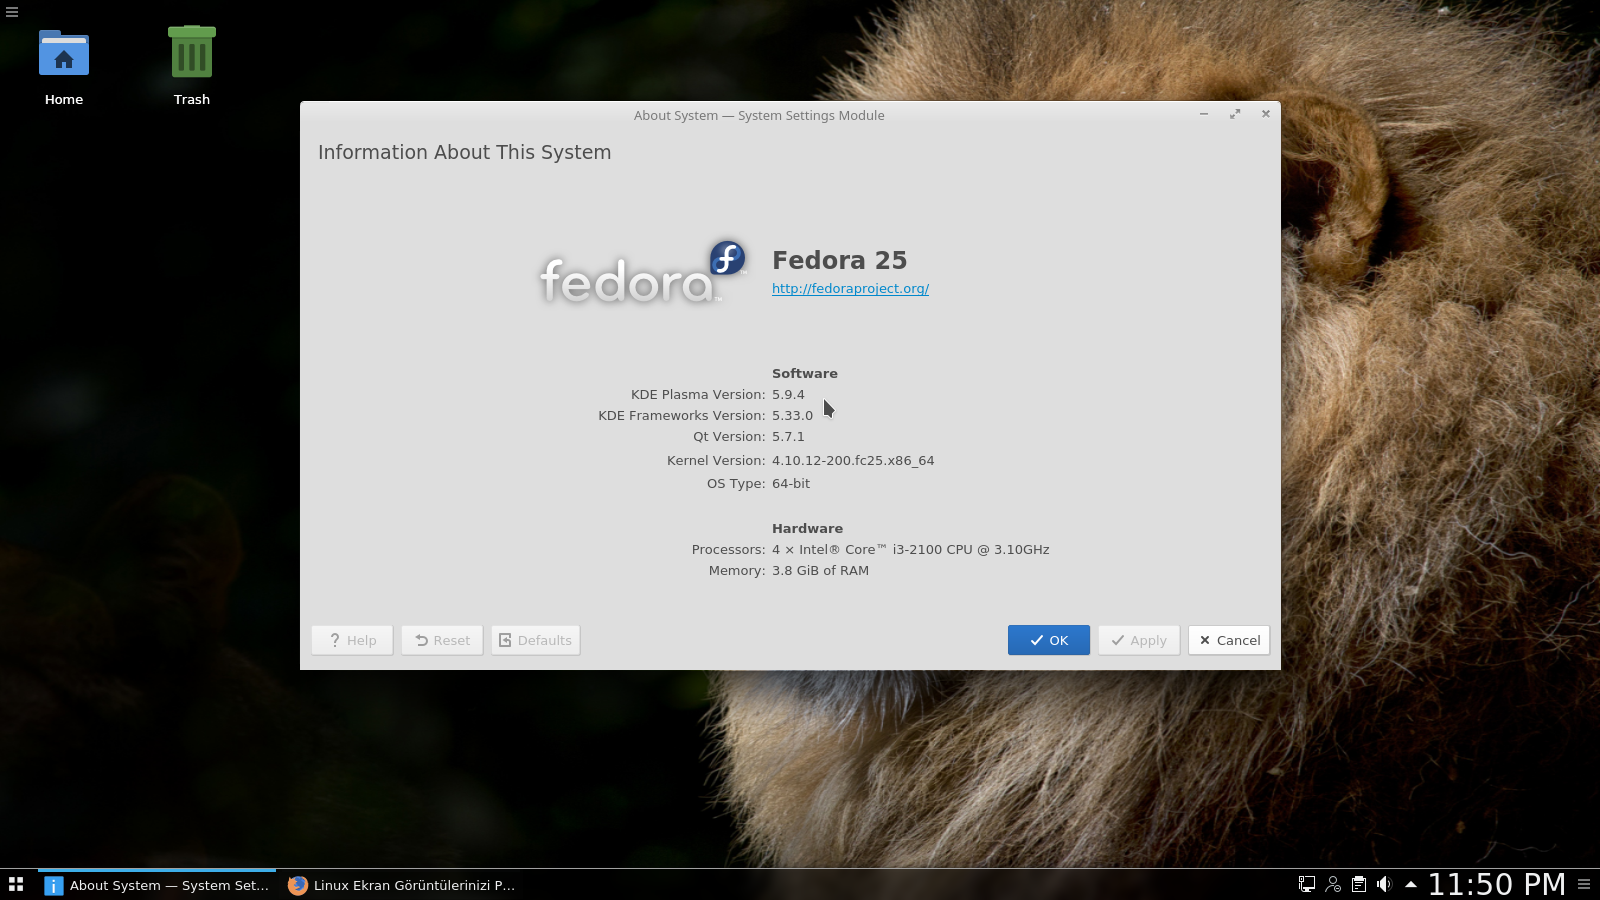
Task: Open the user status tray icon
Action: click(1333, 884)
